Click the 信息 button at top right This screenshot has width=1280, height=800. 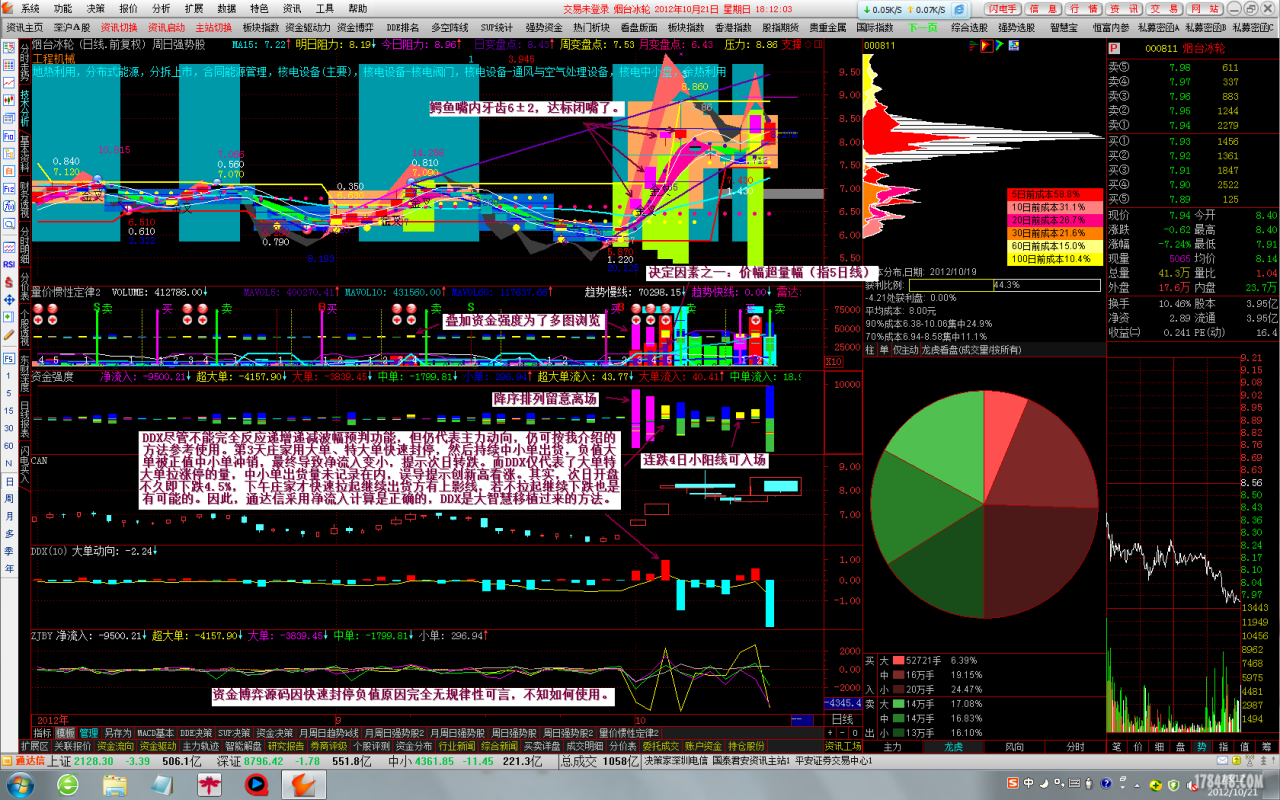point(1043,8)
